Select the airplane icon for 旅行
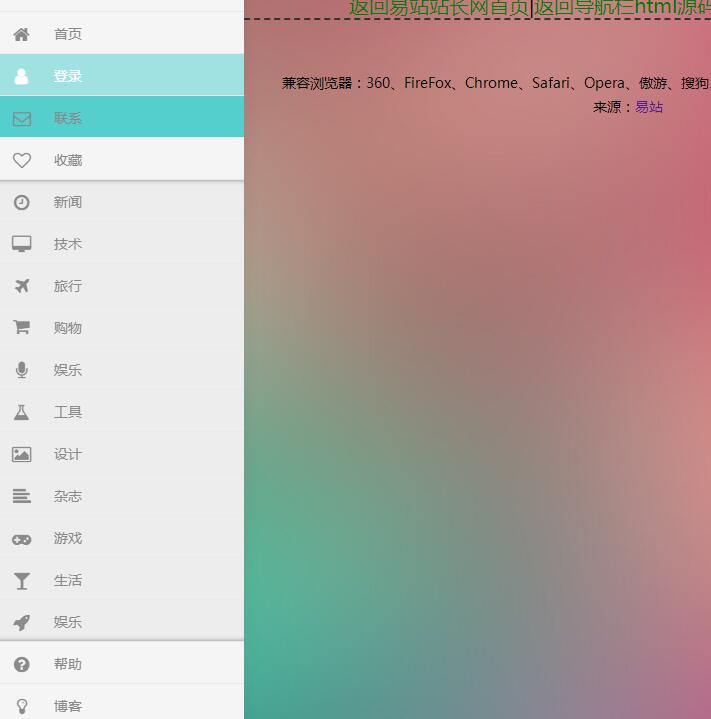The height and width of the screenshot is (719, 711). click(22, 286)
